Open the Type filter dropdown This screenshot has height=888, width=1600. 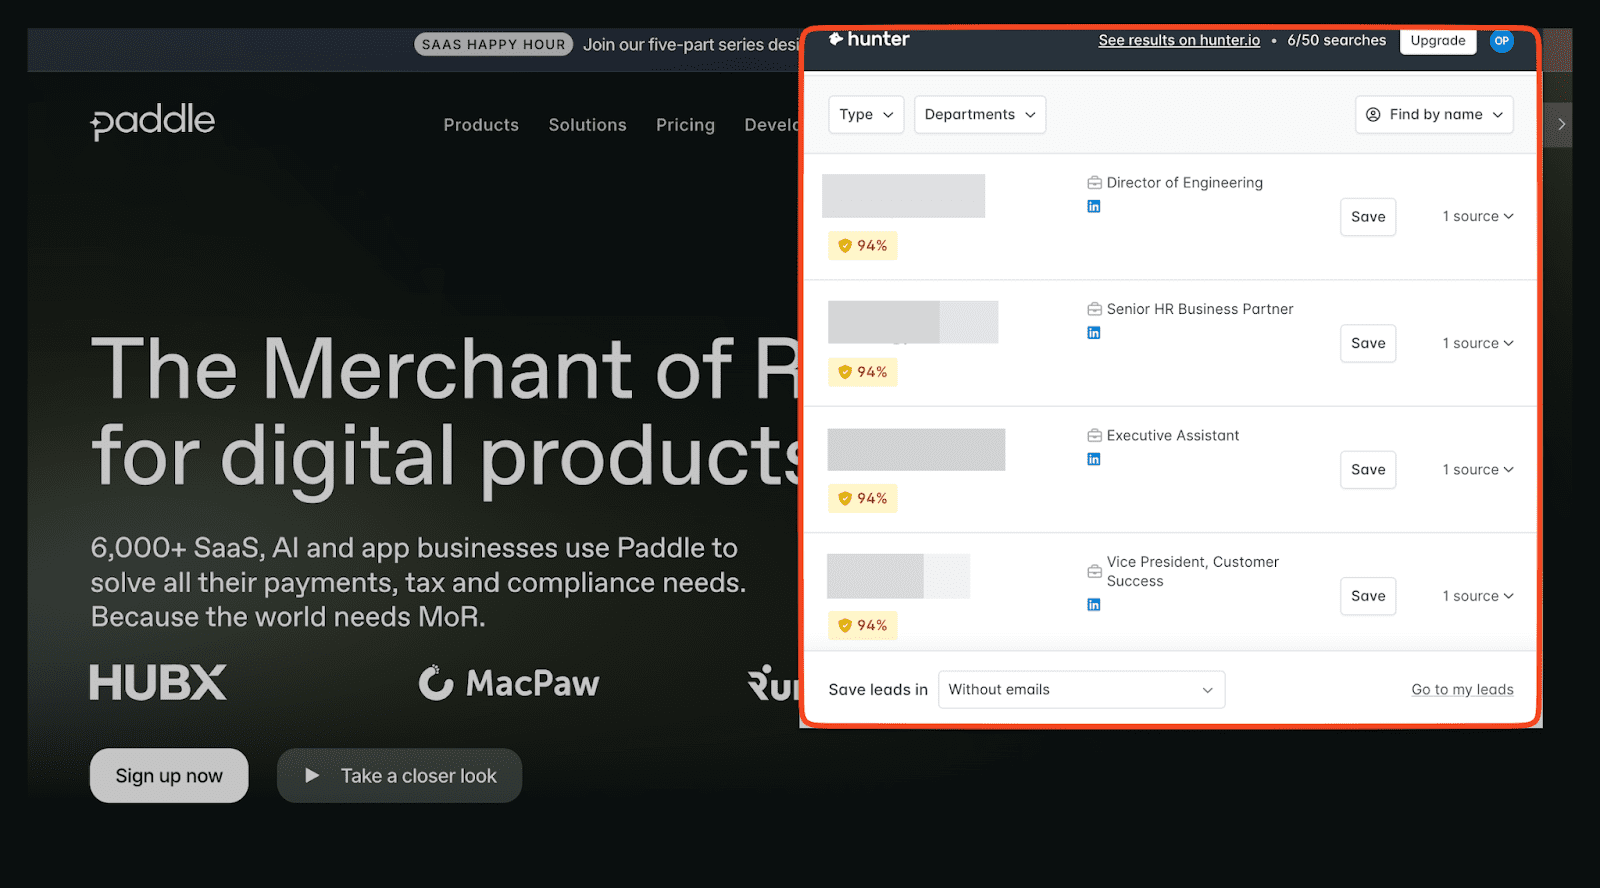[866, 115]
